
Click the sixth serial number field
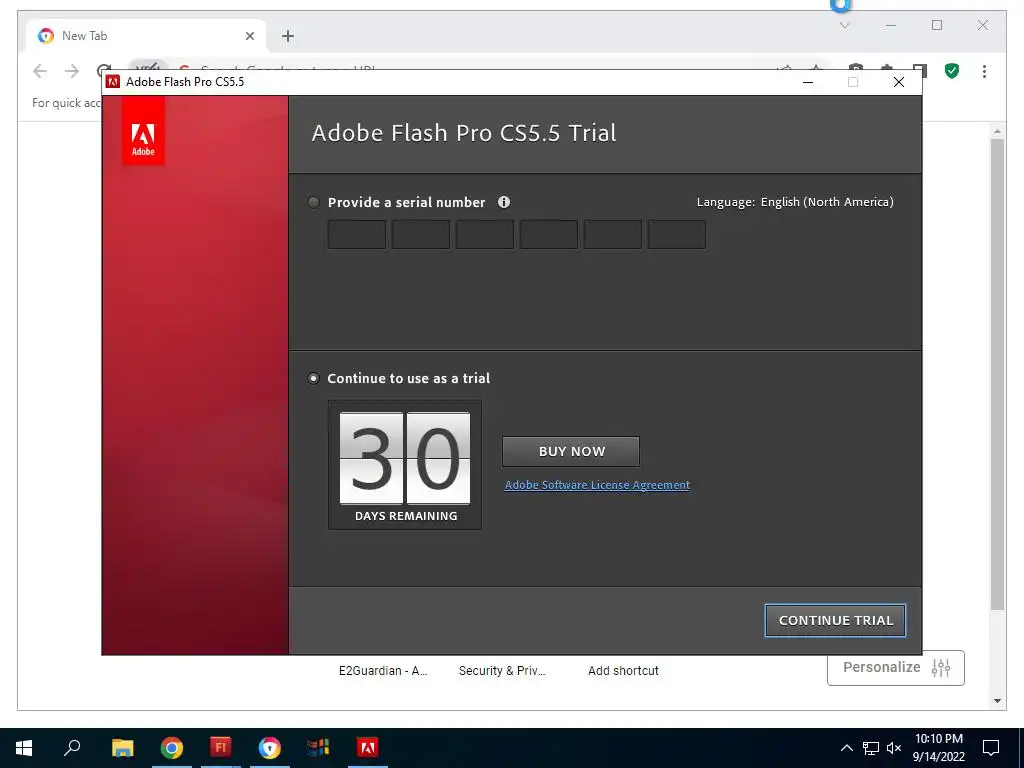677,234
